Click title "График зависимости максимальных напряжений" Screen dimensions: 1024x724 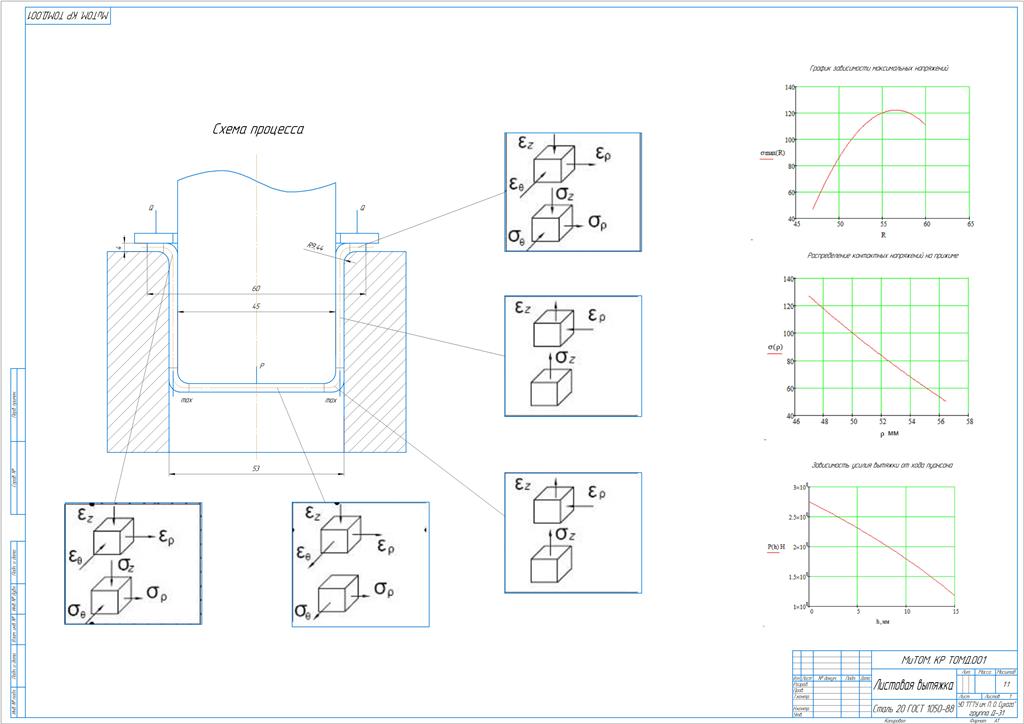(x=878, y=68)
